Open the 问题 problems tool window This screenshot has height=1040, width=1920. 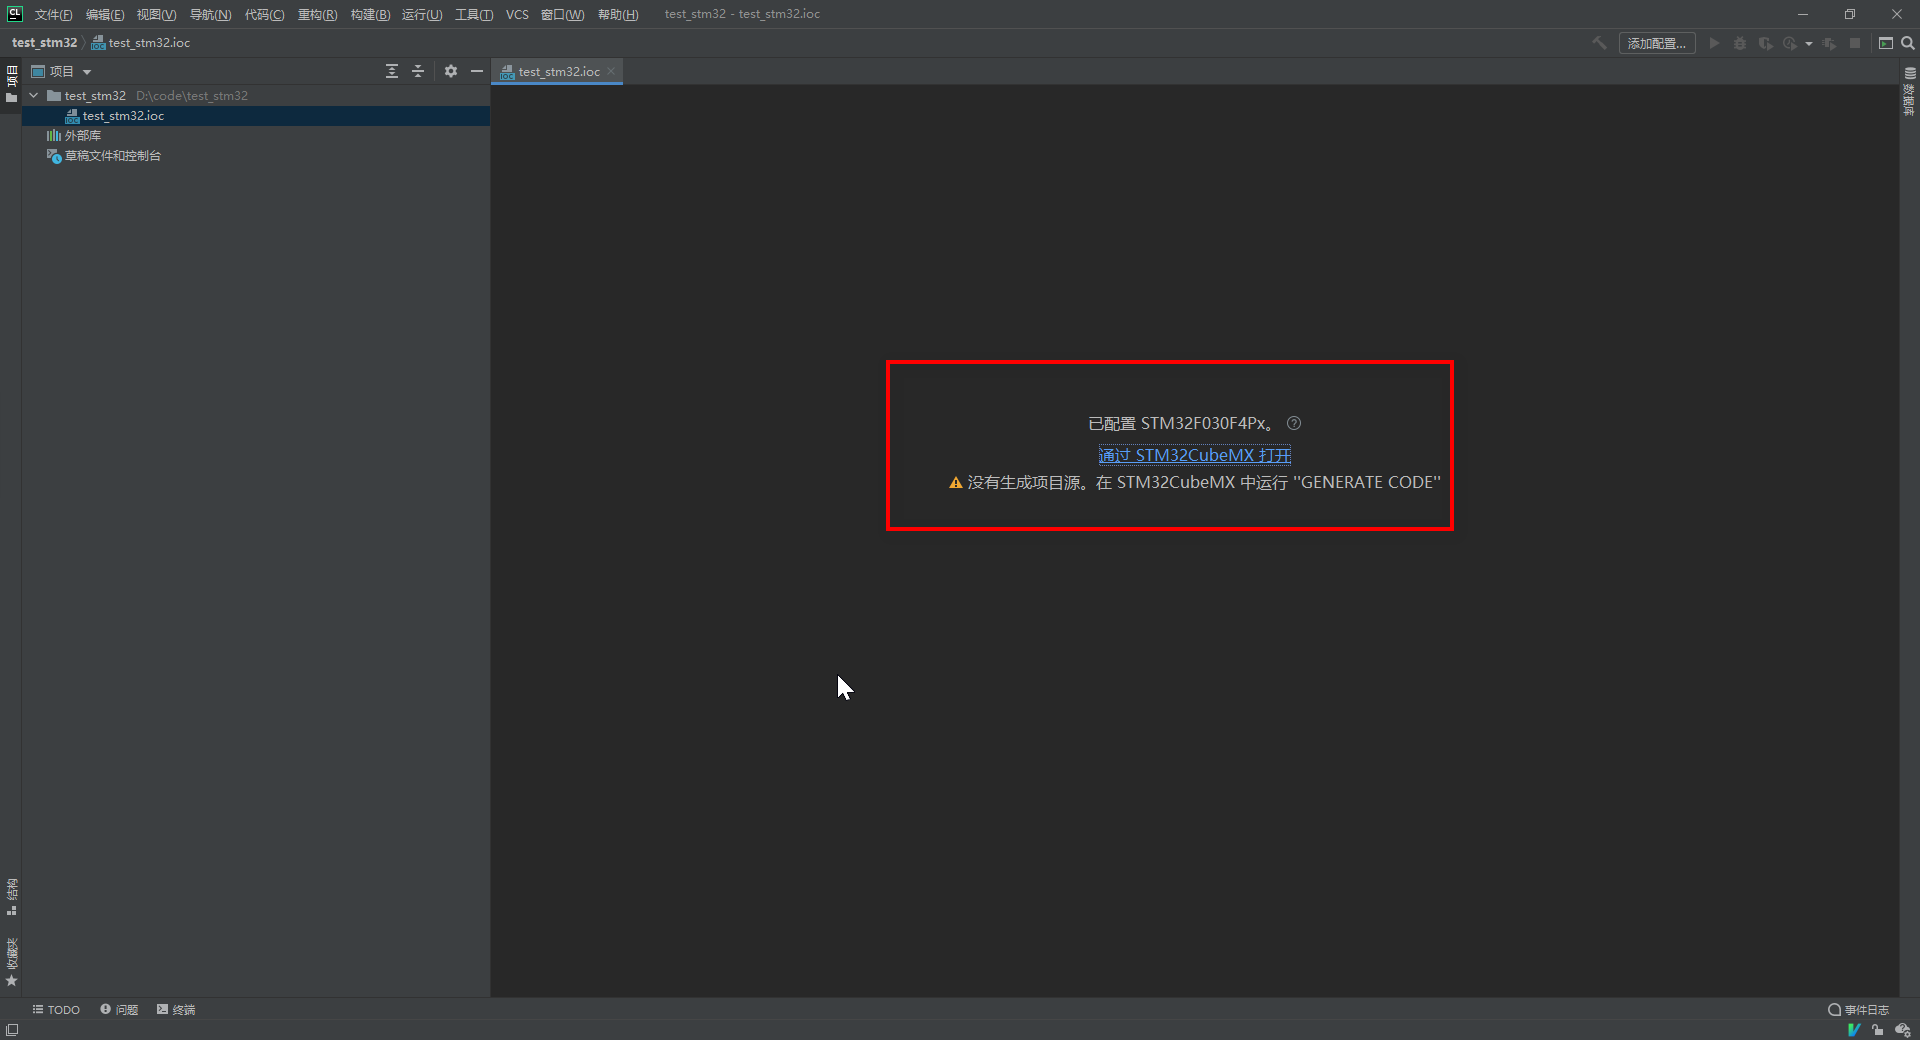pos(119,1009)
